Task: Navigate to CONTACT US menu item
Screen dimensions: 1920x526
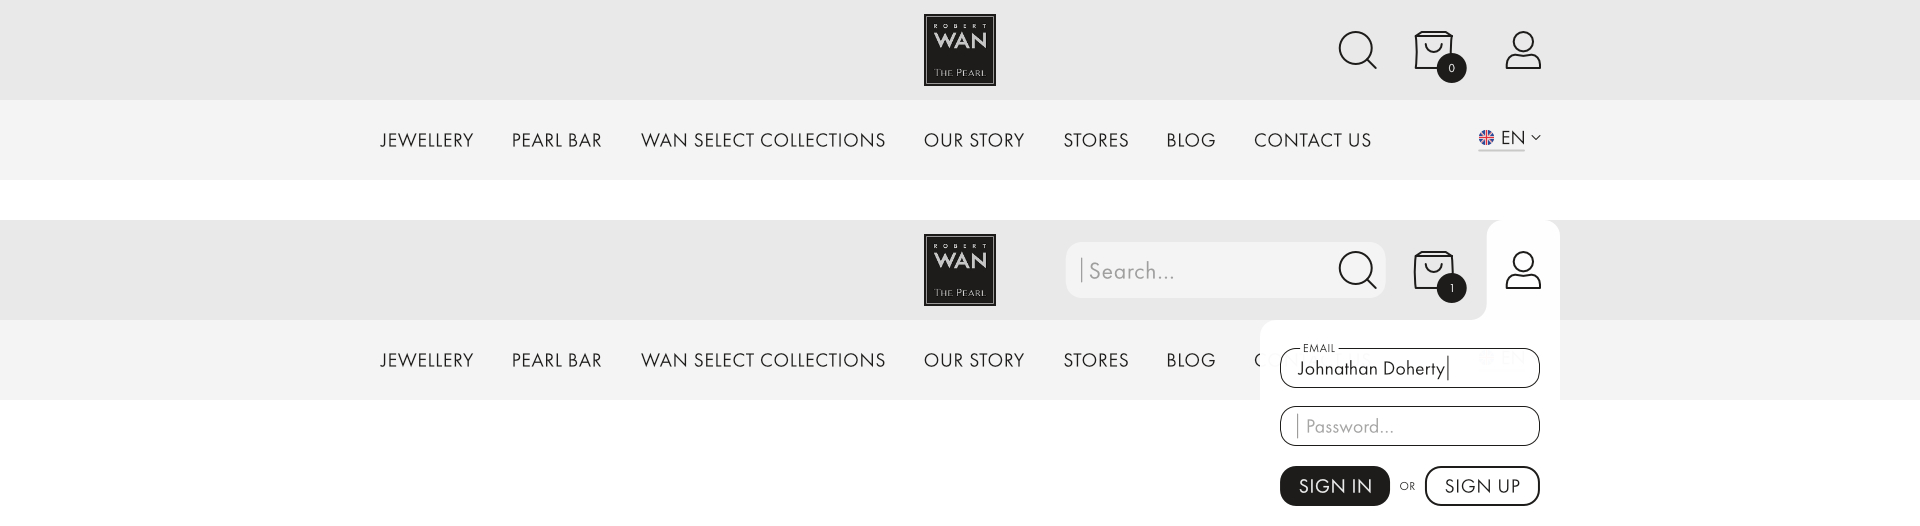Action: (1312, 140)
